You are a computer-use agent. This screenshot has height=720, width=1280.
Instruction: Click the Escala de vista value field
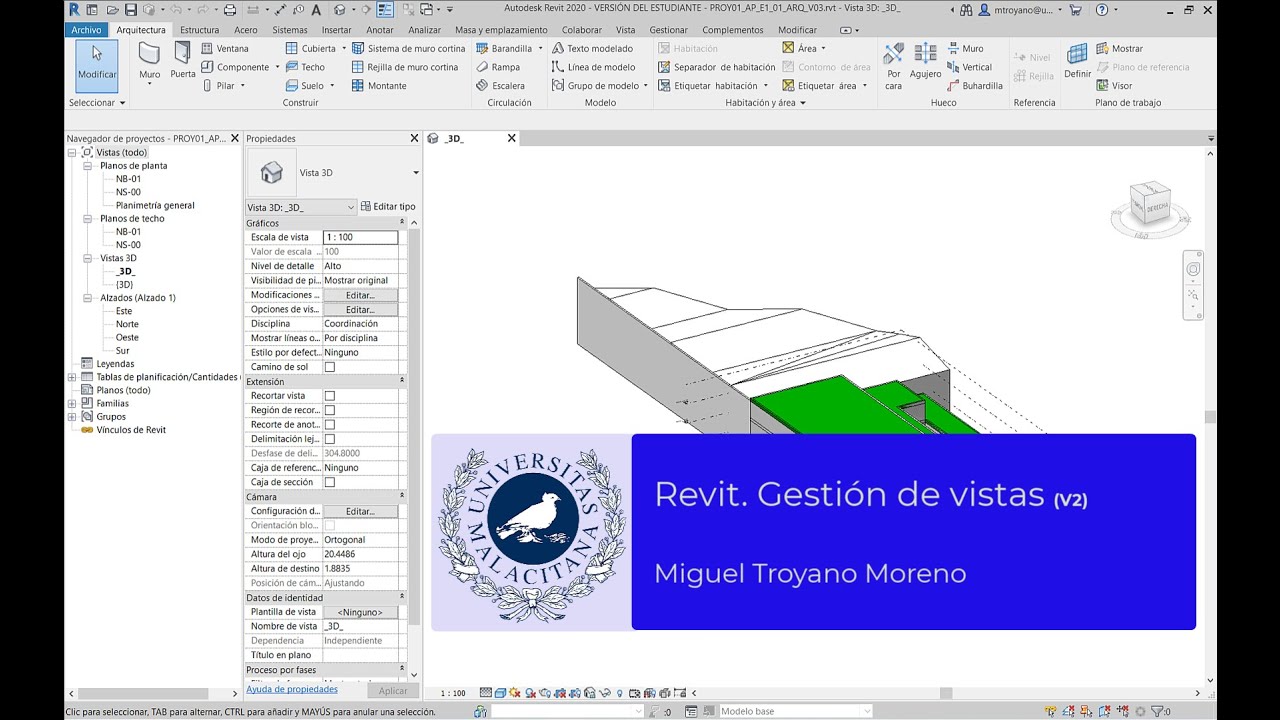(x=360, y=238)
